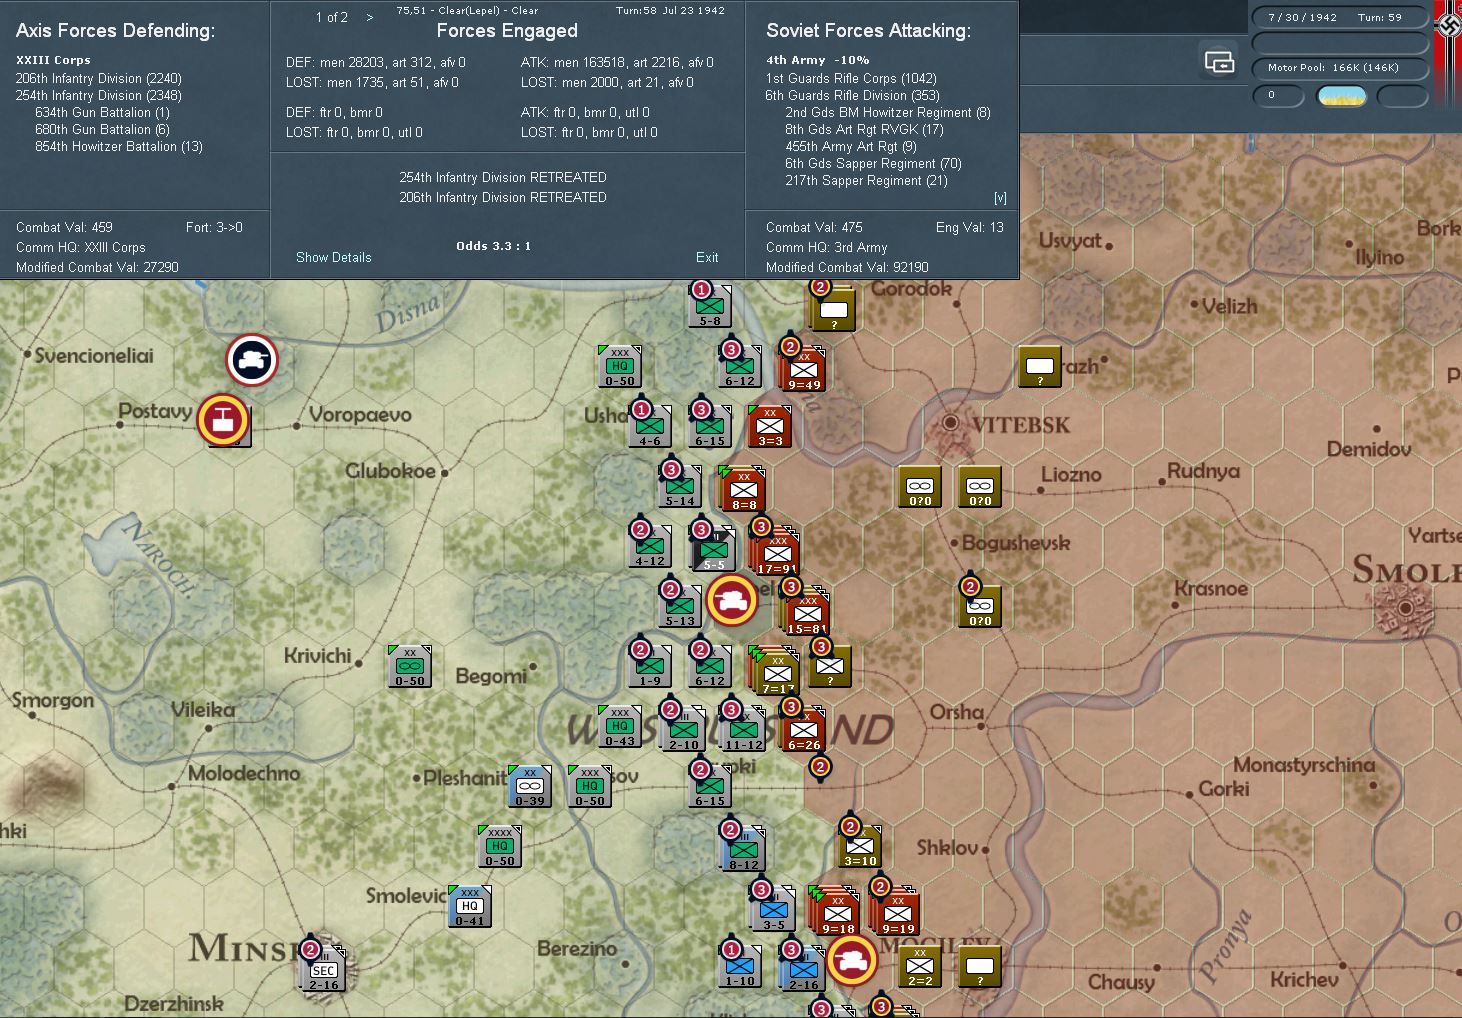Click the red-gold flag marker at Postavy

pos(223,420)
